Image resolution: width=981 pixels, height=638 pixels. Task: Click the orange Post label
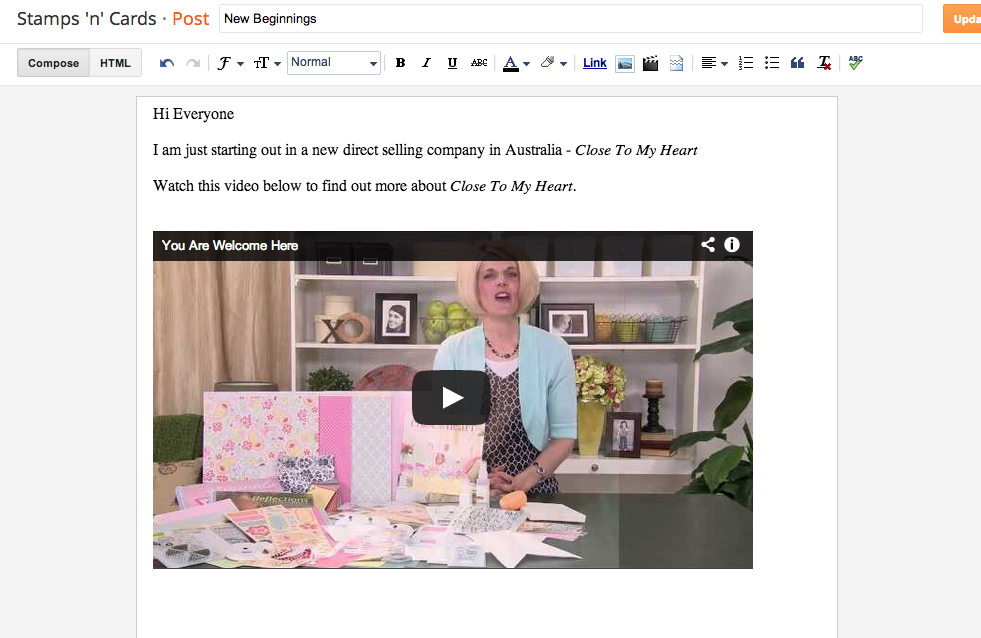pos(190,19)
